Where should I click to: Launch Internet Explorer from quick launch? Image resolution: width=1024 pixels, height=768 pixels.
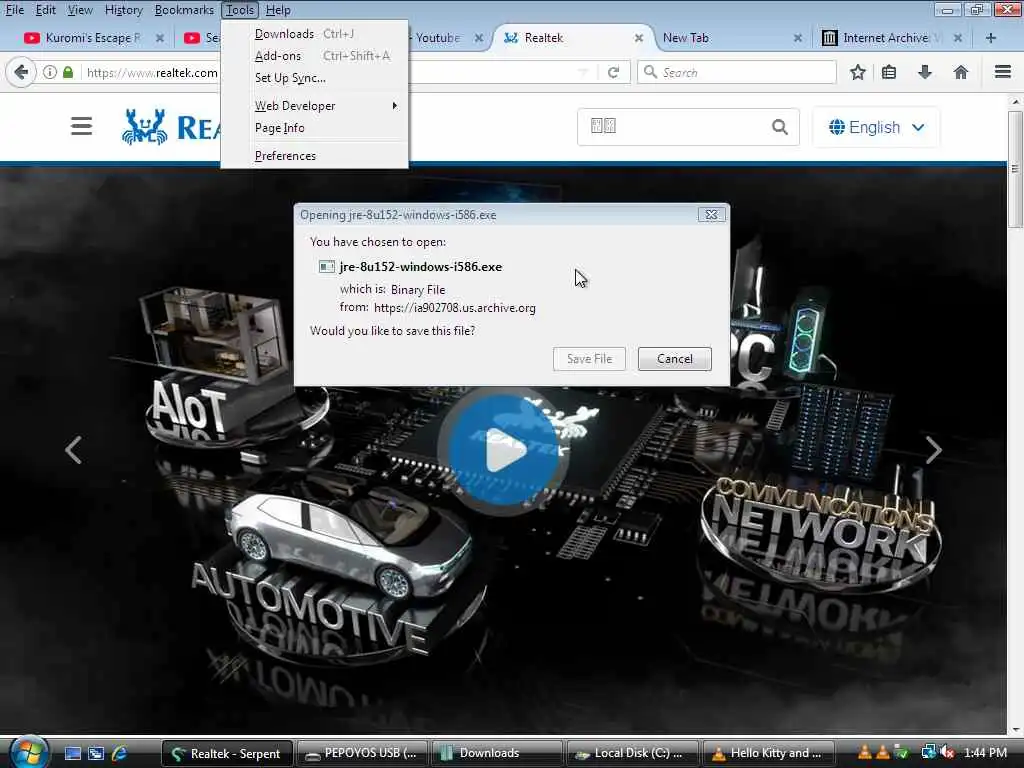(x=120, y=754)
